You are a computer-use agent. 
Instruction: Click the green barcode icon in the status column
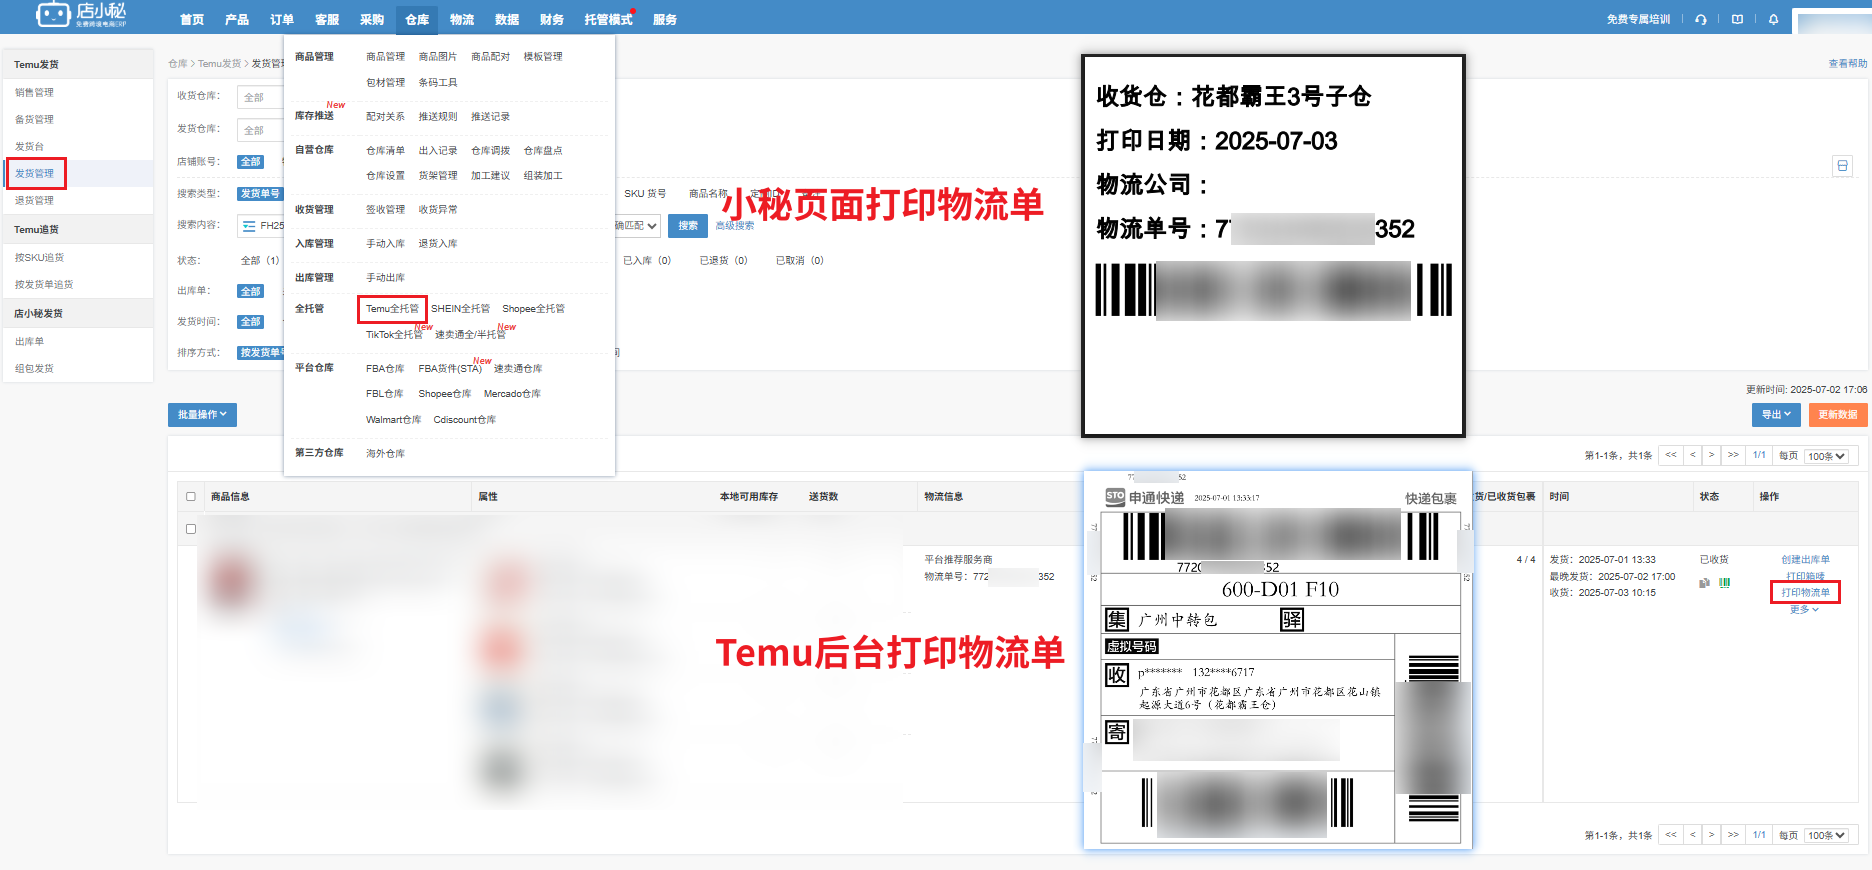click(1725, 583)
